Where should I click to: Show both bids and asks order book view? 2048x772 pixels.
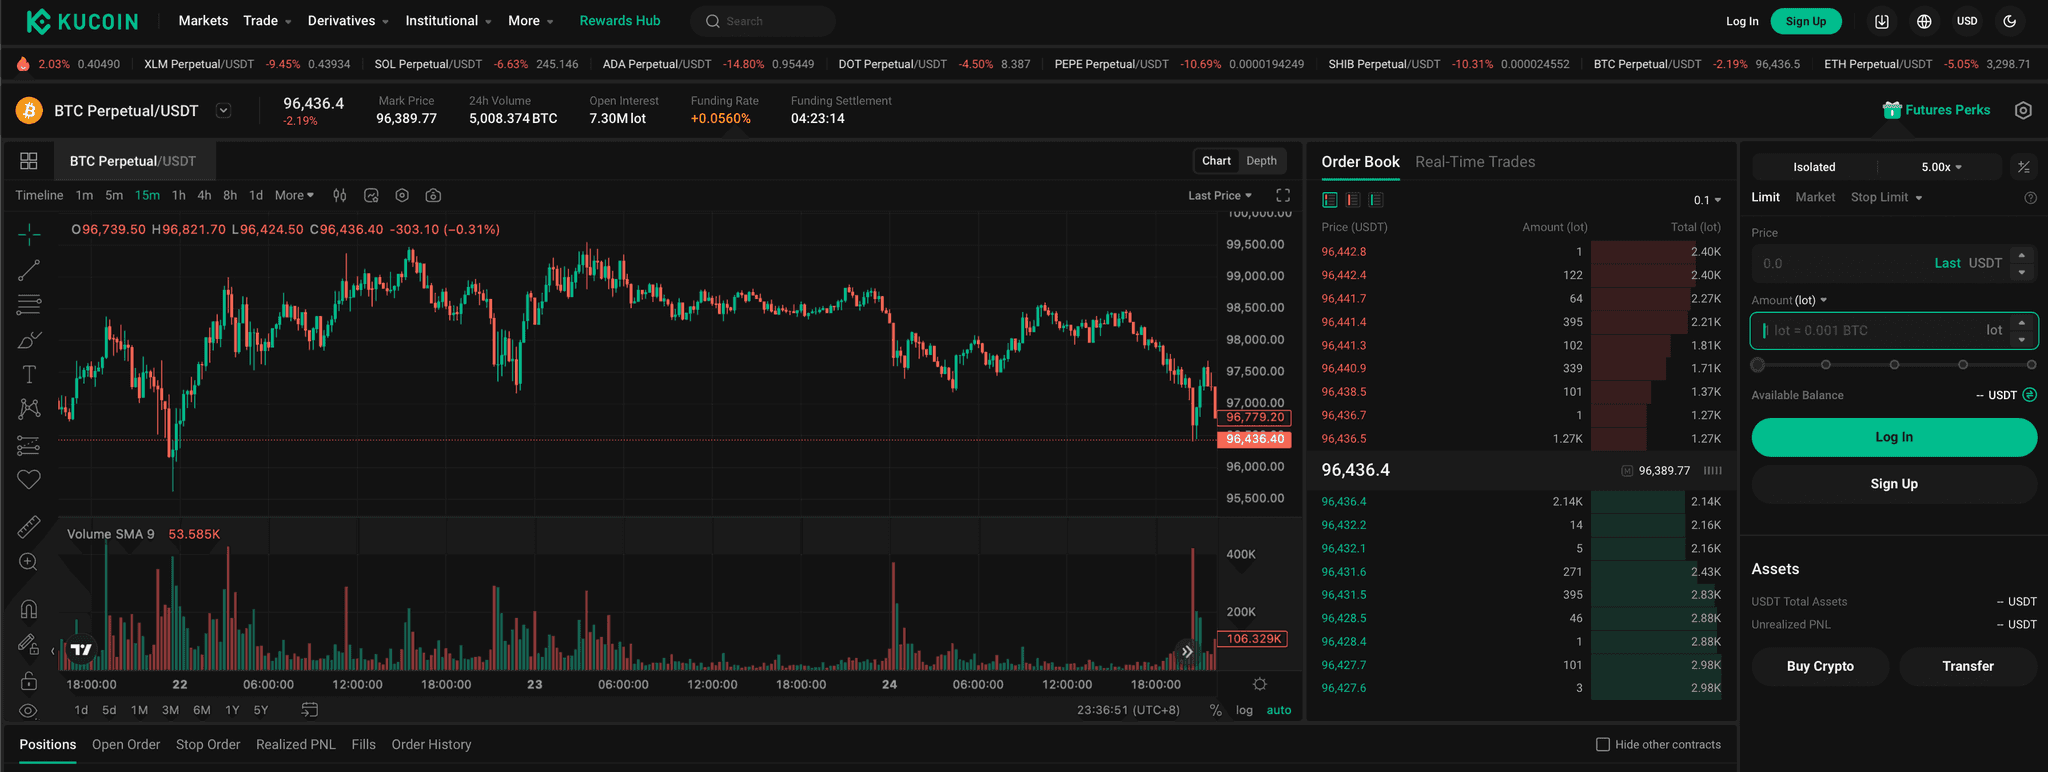(x=1330, y=200)
